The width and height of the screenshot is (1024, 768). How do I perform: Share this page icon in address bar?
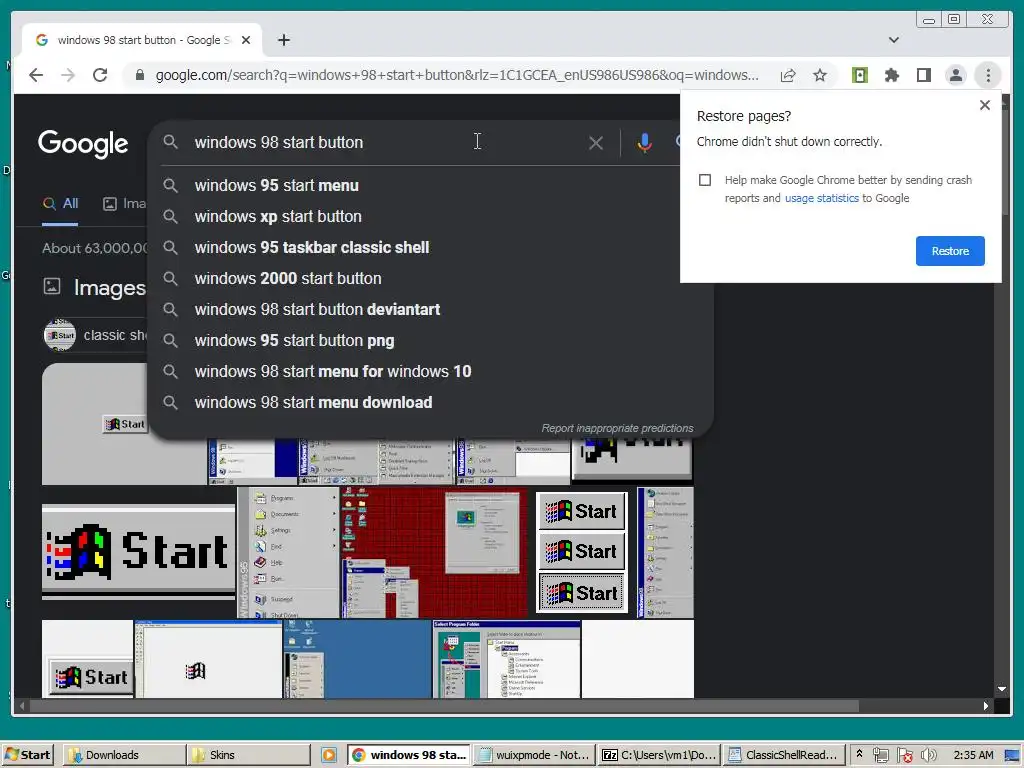click(x=788, y=75)
